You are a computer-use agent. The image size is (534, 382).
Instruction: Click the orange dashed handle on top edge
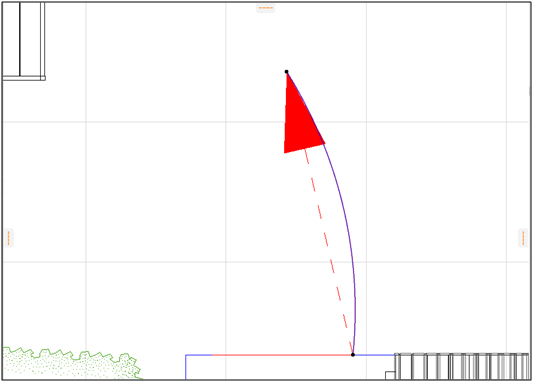pyautogui.click(x=266, y=8)
